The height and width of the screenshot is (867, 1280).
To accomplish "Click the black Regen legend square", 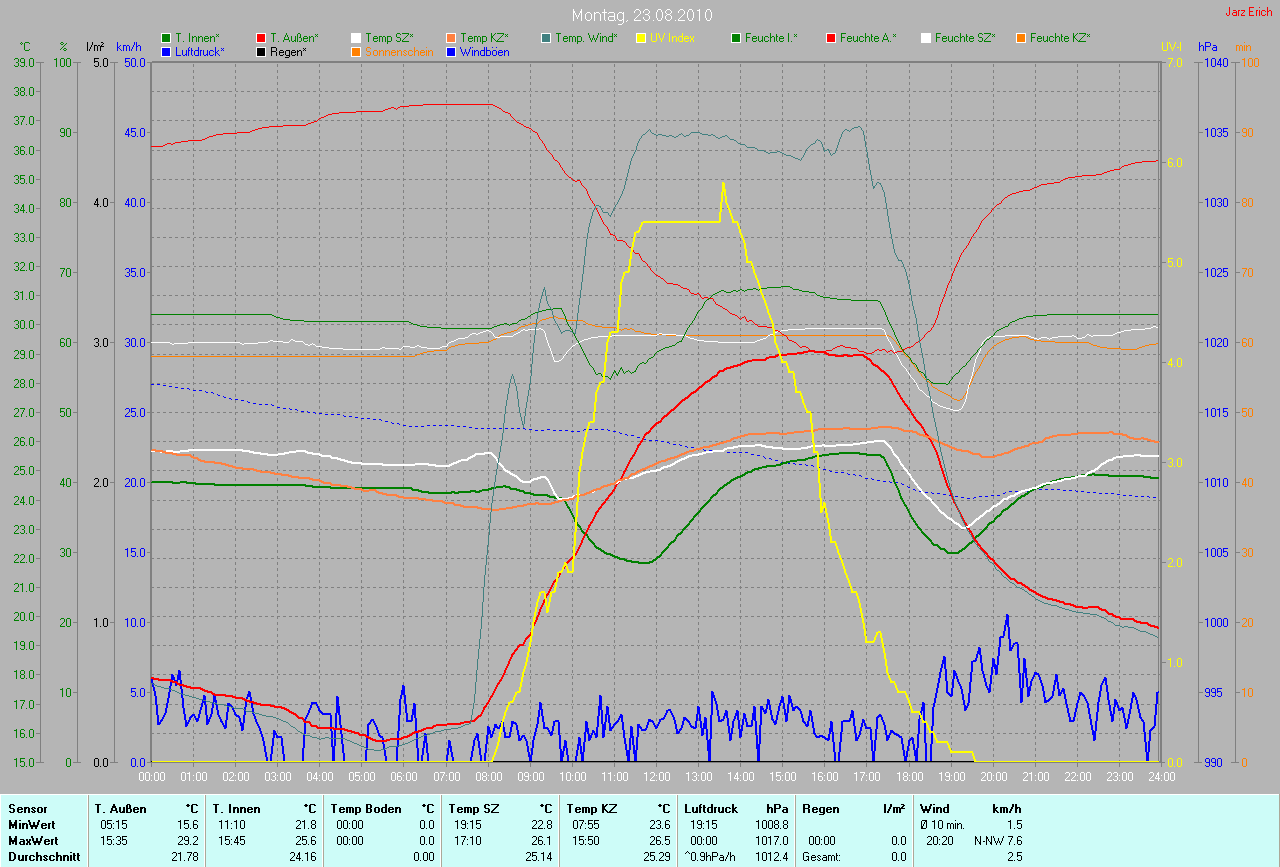I will pyautogui.click(x=261, y=51).
